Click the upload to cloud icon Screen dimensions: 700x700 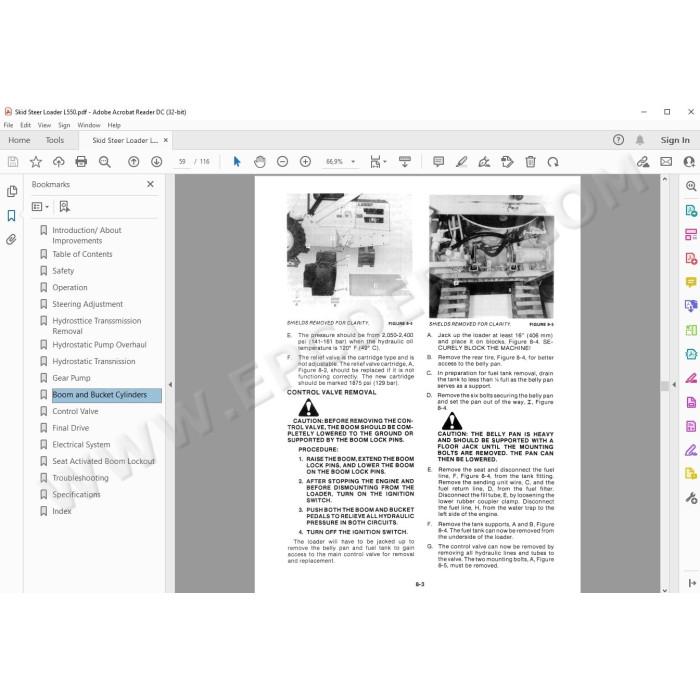click(x=58, y=162)
